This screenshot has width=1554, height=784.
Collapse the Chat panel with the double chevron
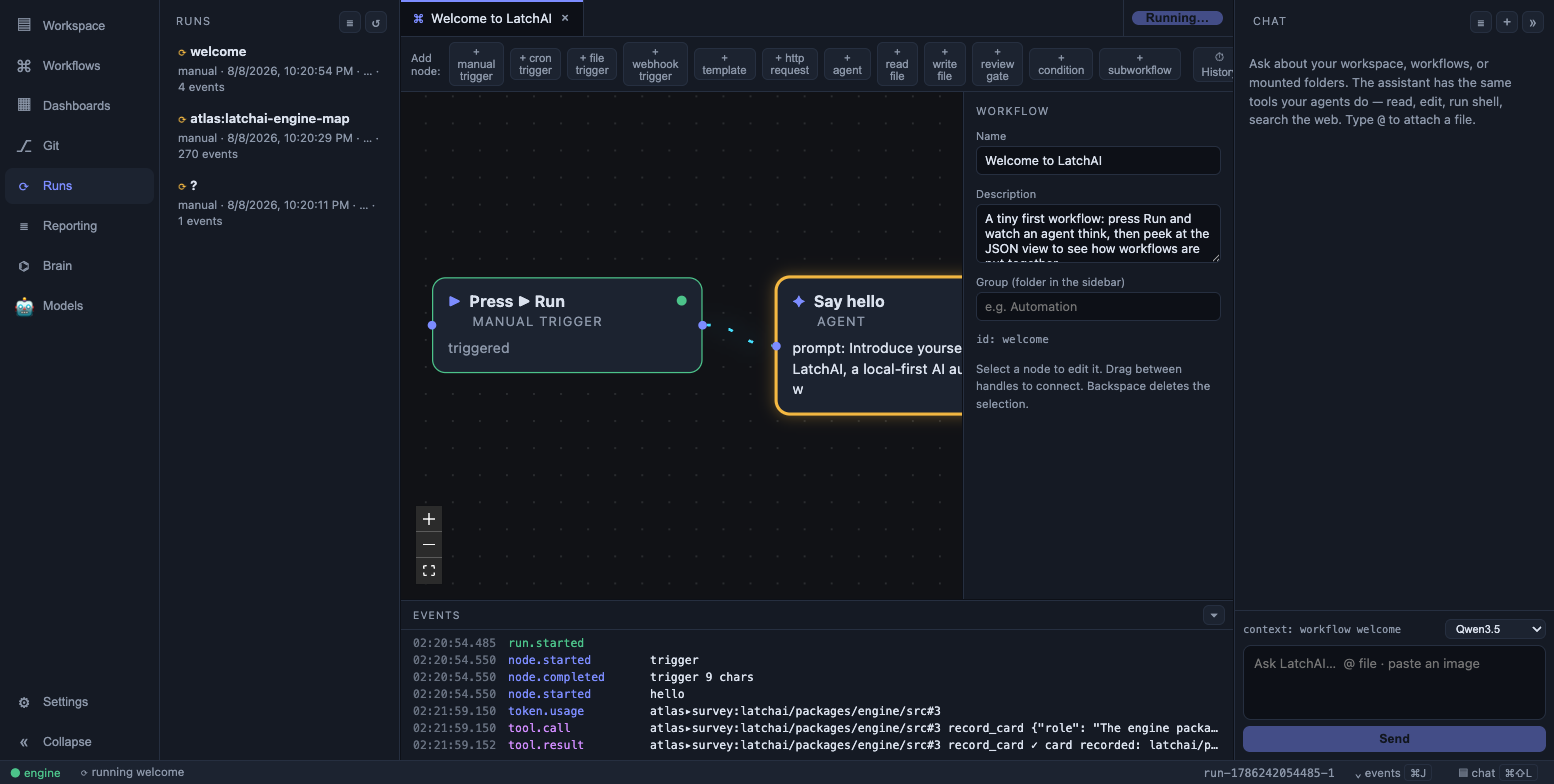click(1533, 22)
